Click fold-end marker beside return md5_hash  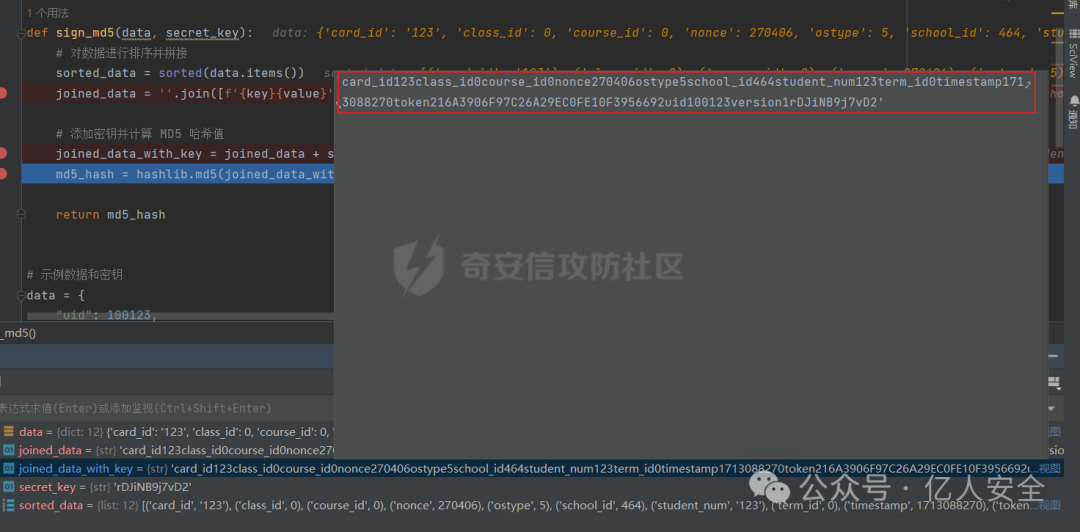pyautogui.click(x=20, y=215)
